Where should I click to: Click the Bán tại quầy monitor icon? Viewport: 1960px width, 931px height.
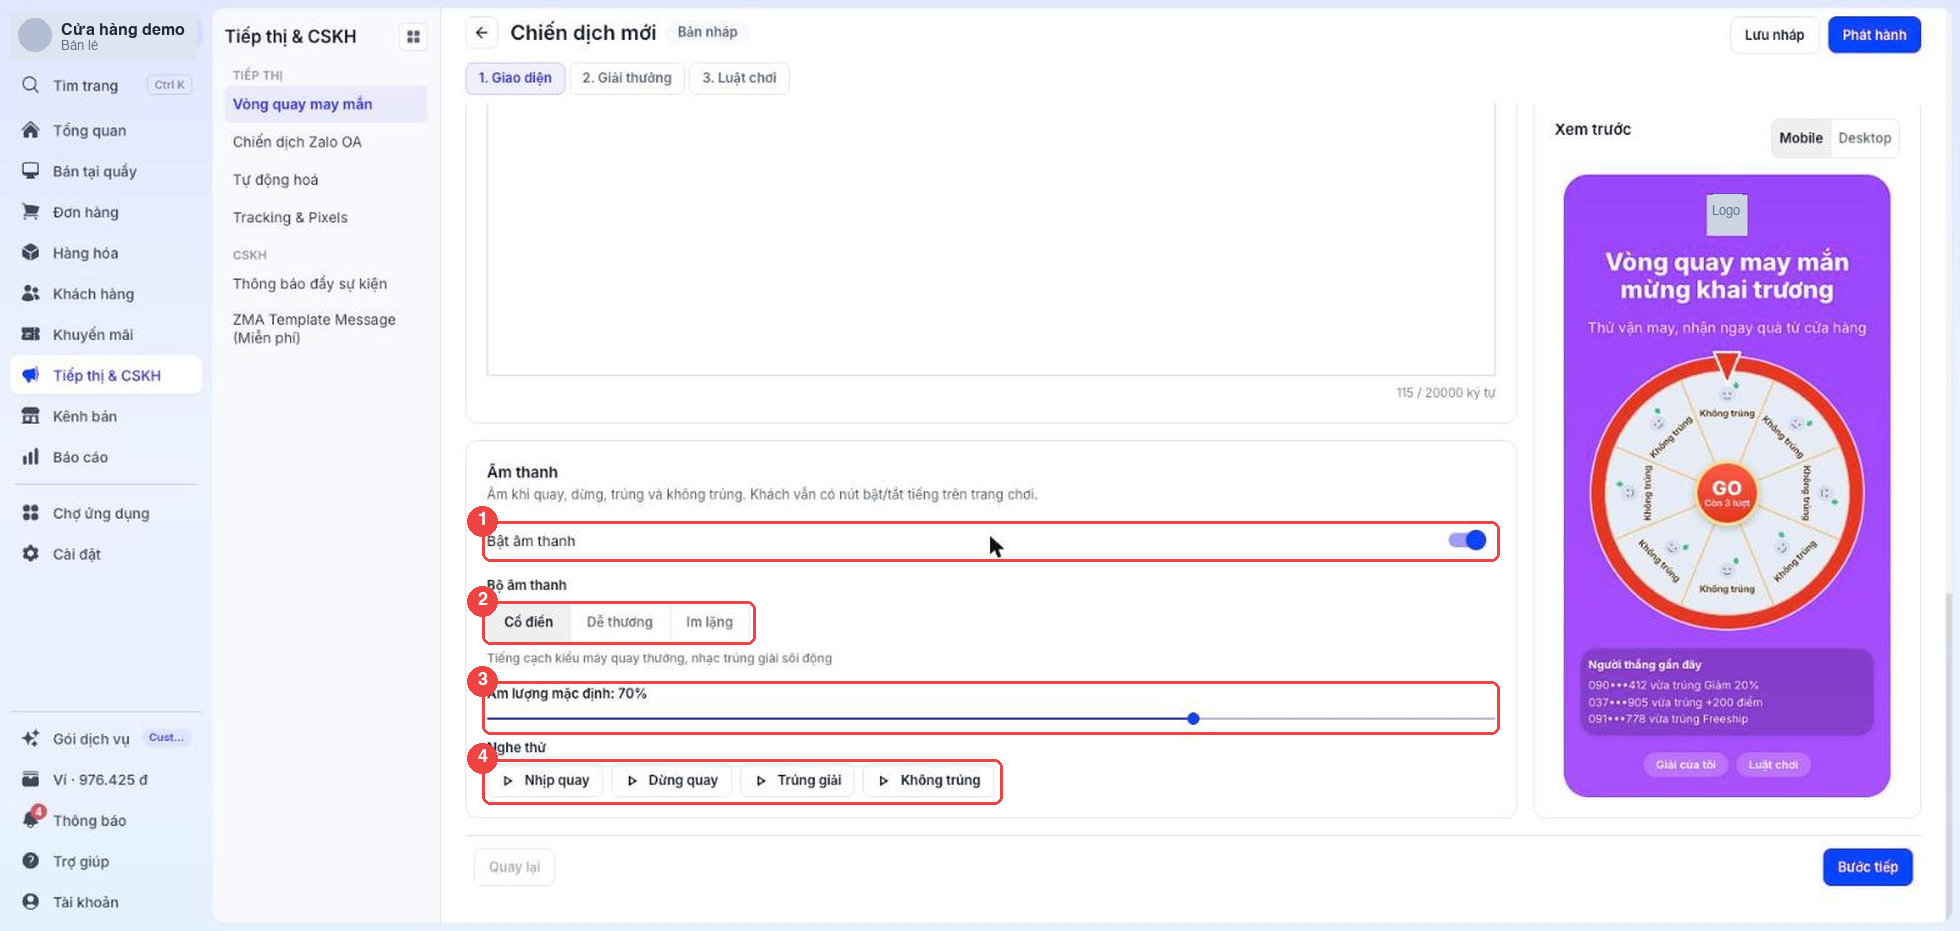(31, 171)
